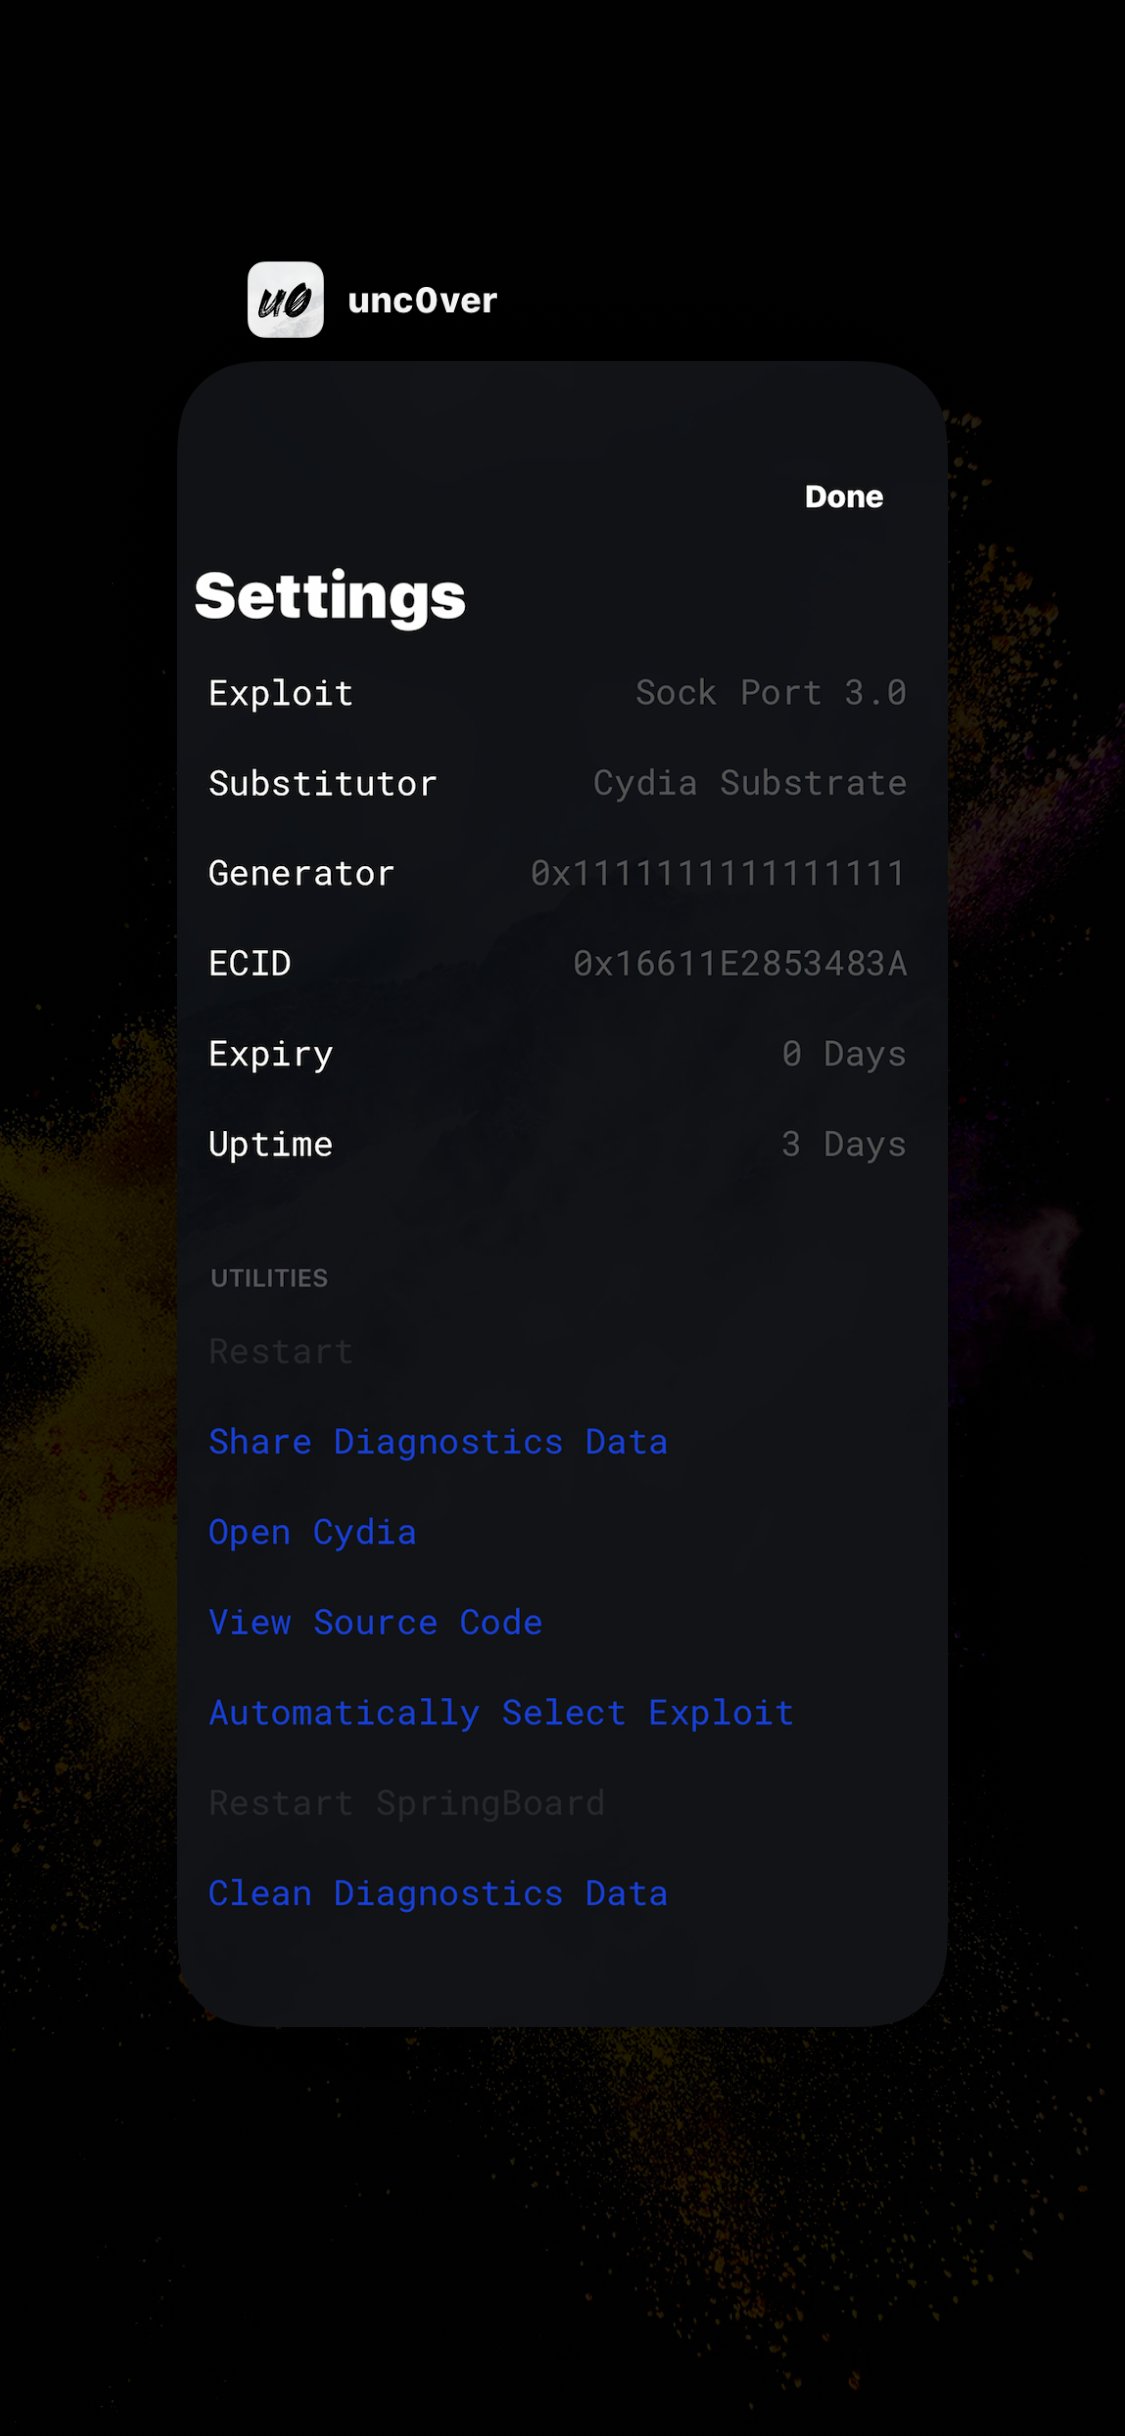Tap the unc0ver app icon
1125x2436 pixels.
tap(285, 300)
